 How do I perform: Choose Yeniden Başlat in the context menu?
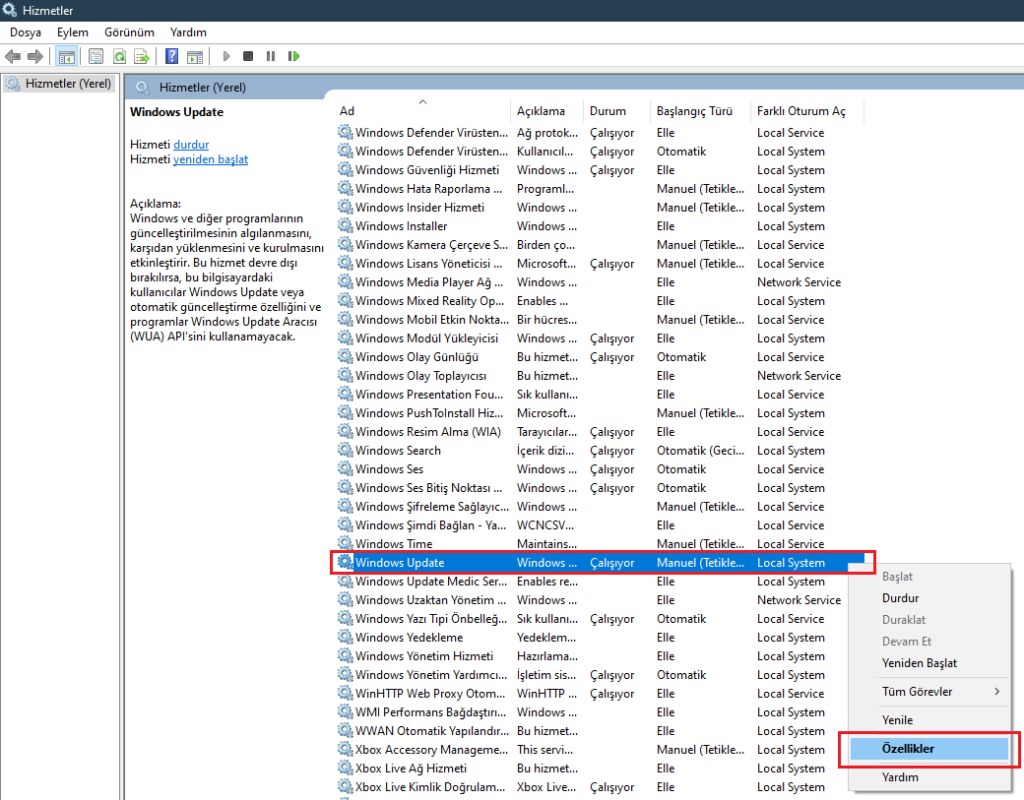[929, 663]
